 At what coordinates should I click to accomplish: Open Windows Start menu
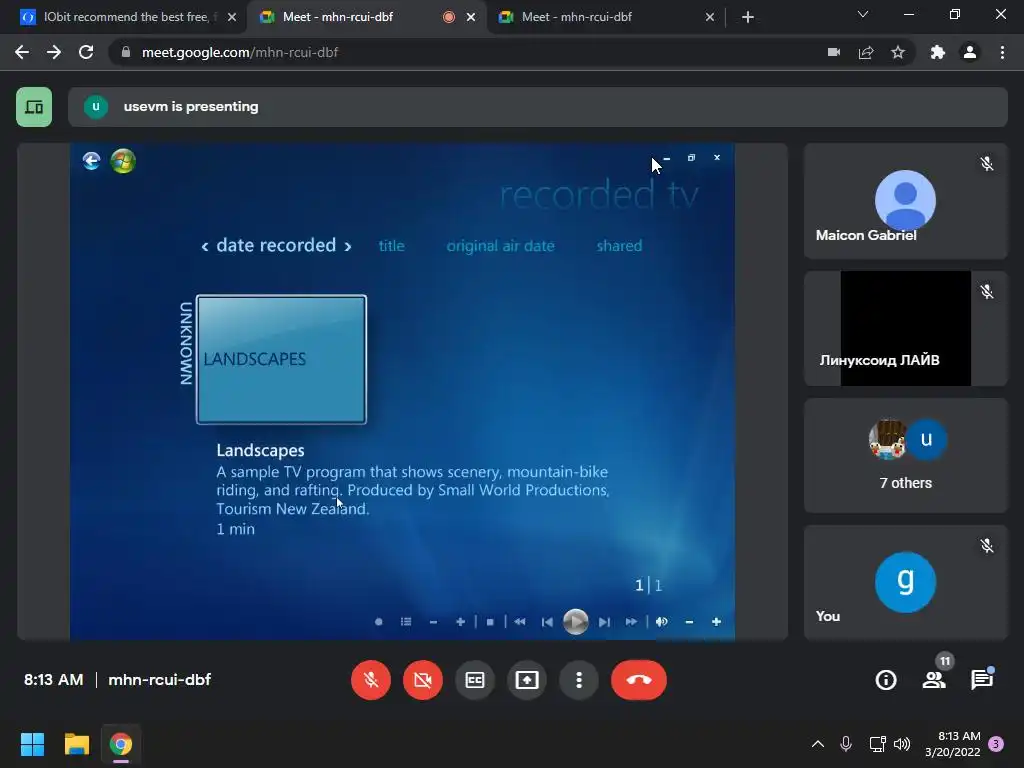click(32, 744)
